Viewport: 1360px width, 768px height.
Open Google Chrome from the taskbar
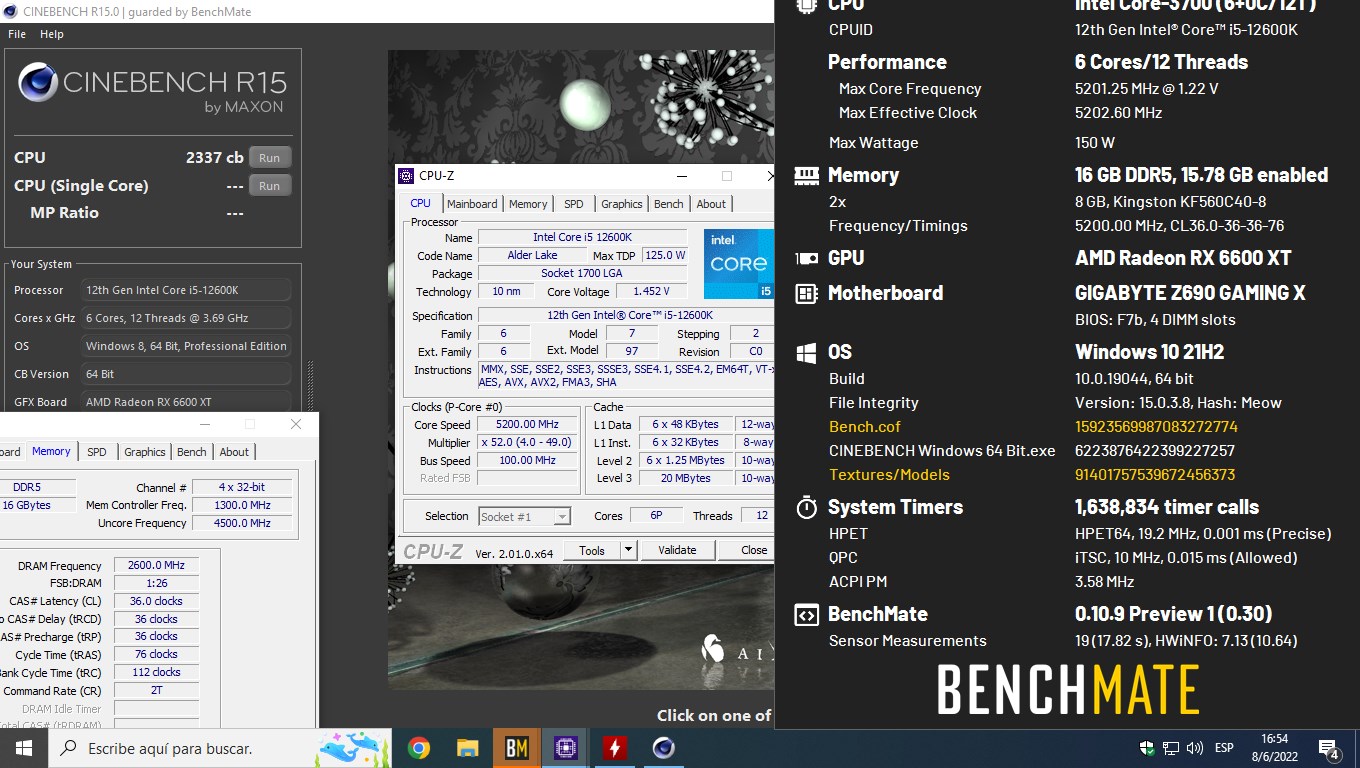coord(419,748)
